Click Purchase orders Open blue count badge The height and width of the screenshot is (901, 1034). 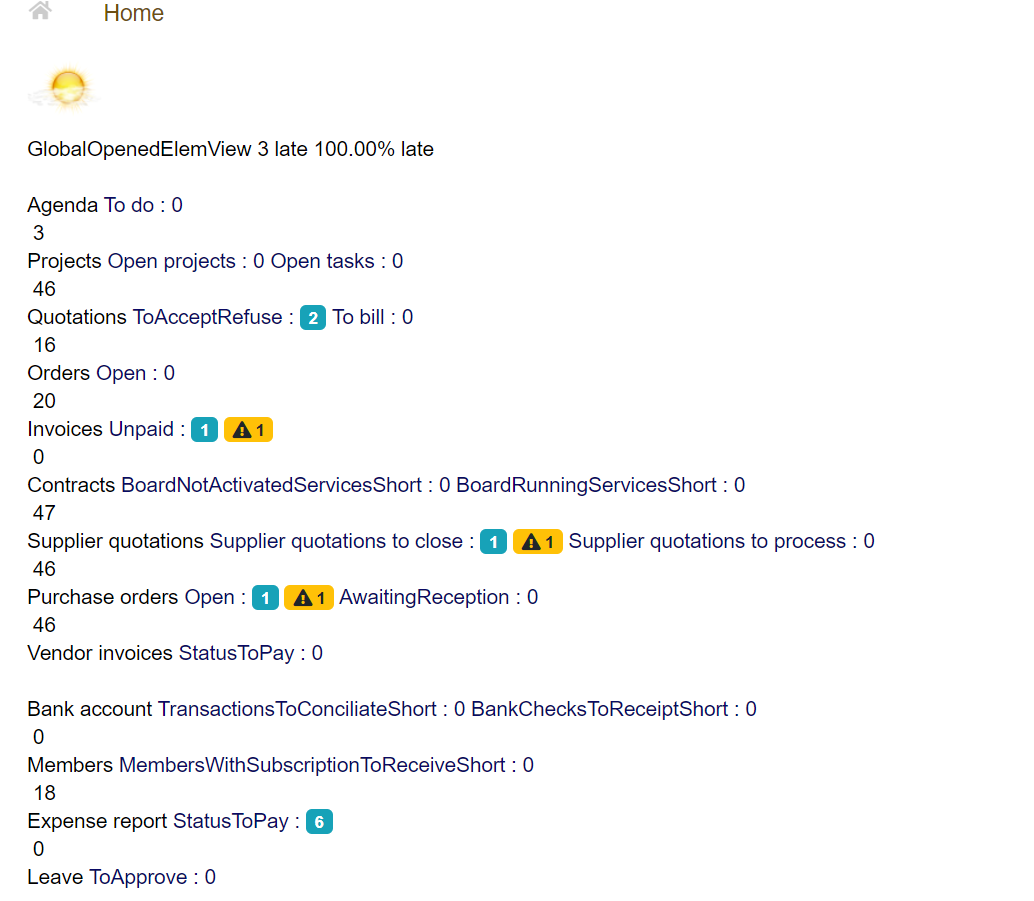(265, 598)
